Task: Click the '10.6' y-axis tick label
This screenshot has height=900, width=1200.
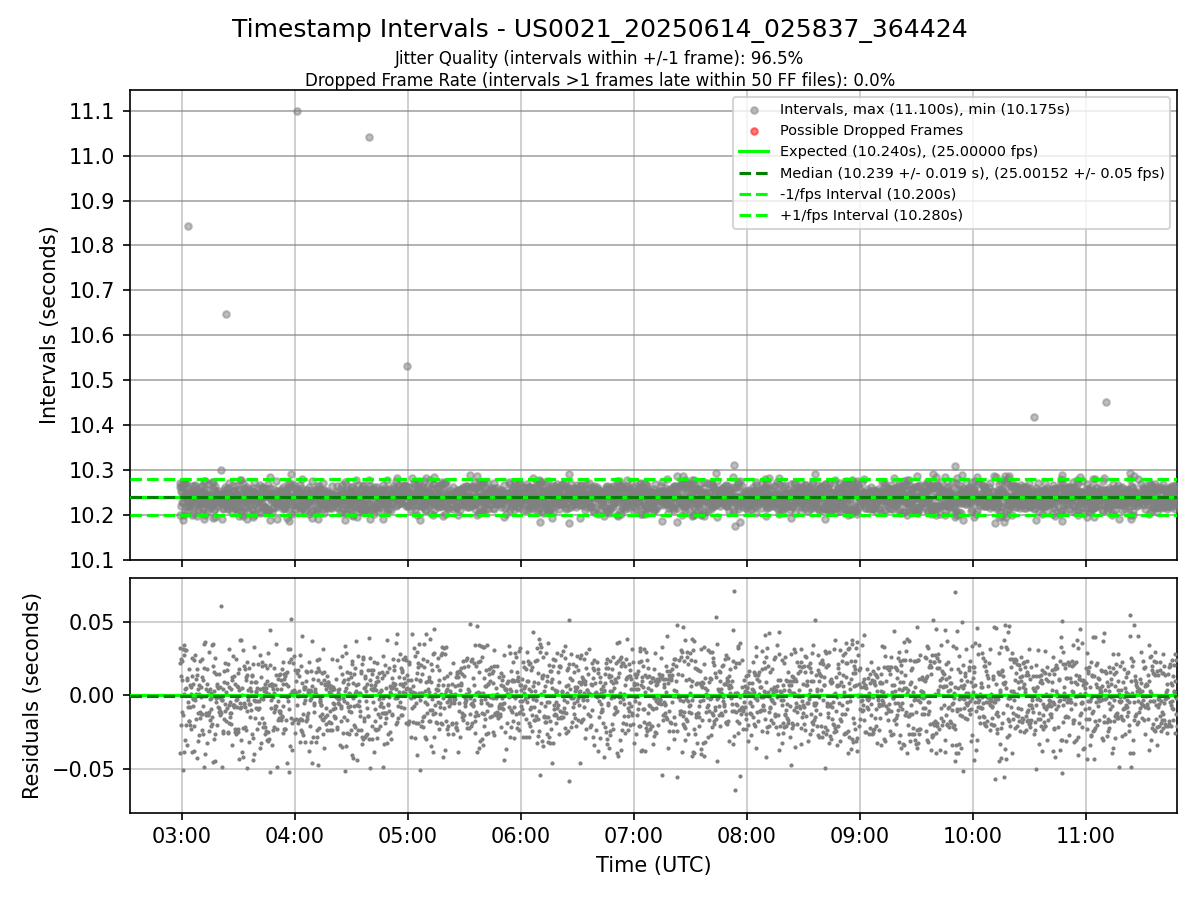Action: pos(90,336)
